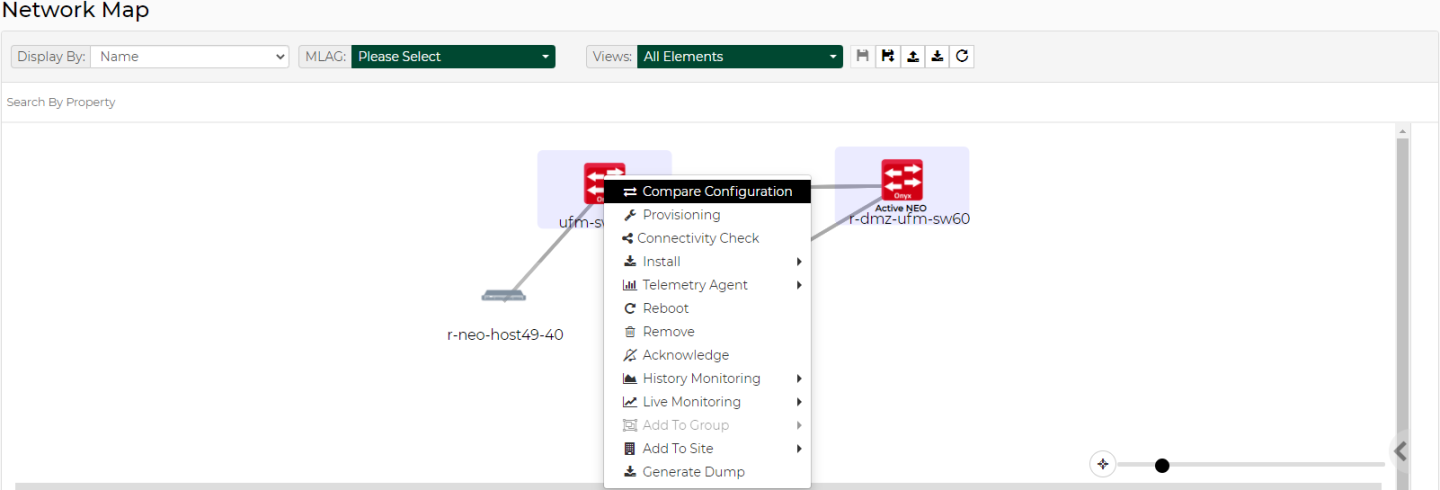1440x490 pixels.
Task: Click the Network Map heading
Action: click(75, 11)
